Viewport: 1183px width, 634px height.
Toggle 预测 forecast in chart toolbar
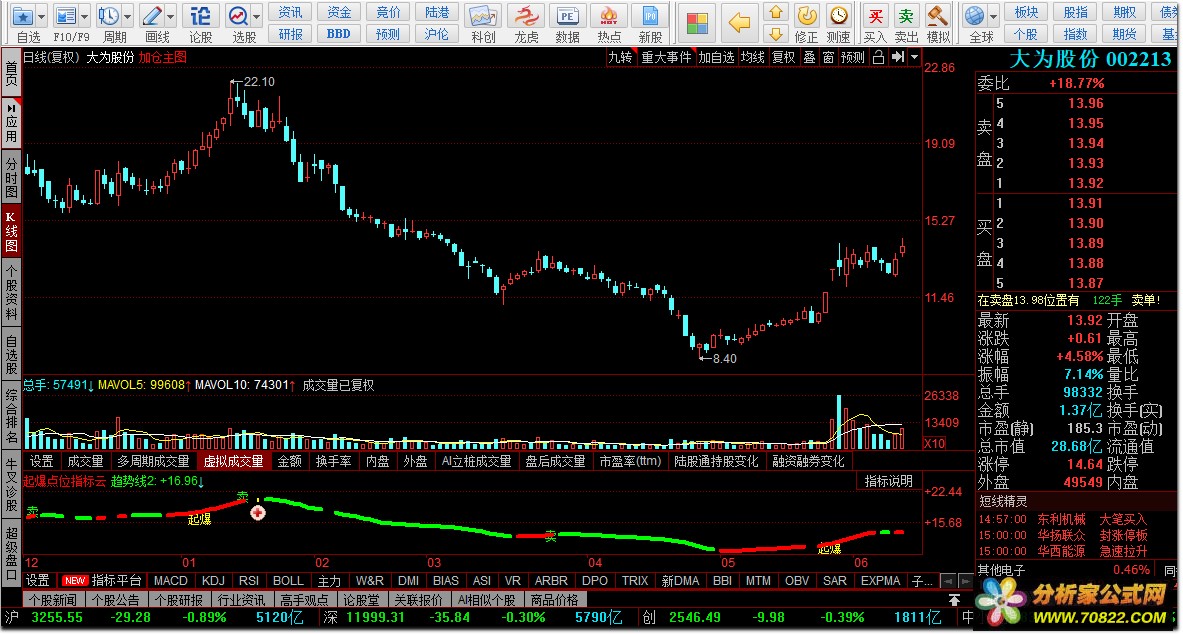coord(853,57)
